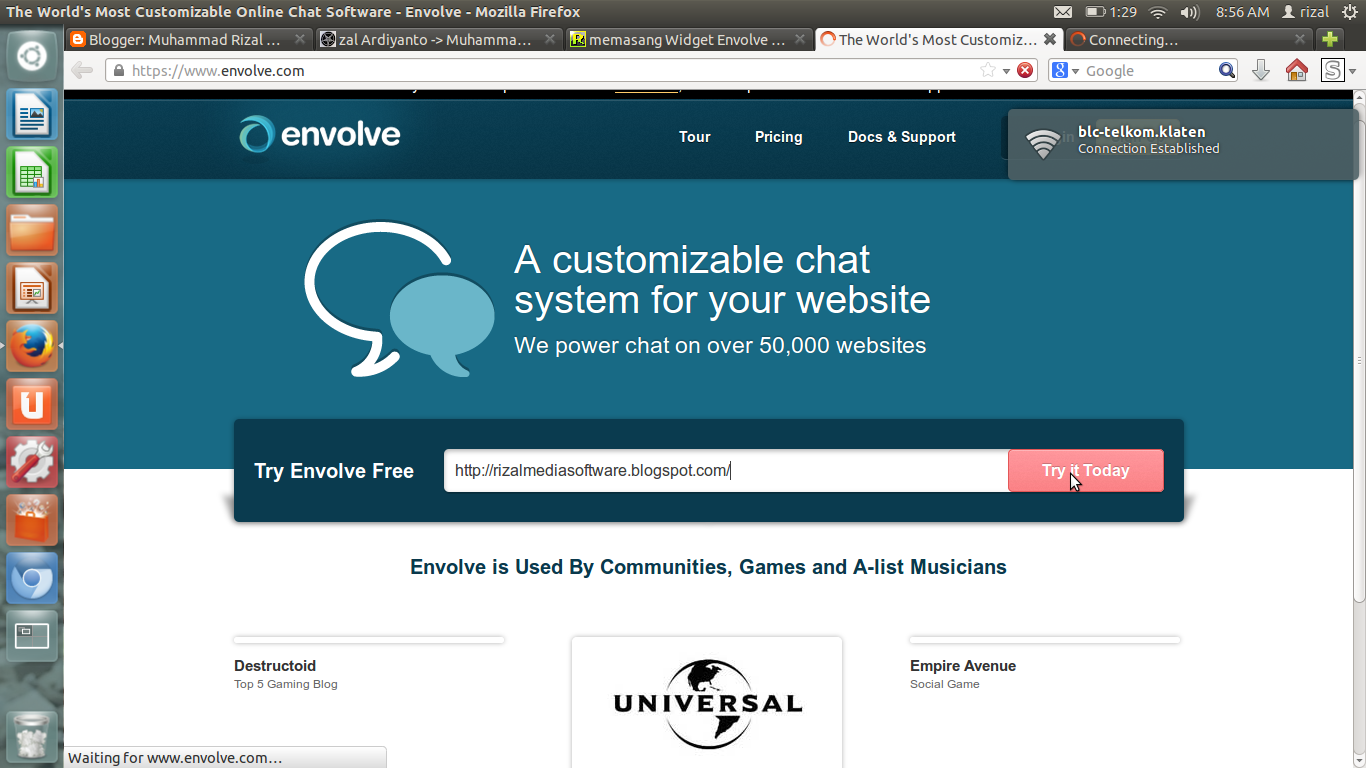Open the rizal user menu
Viewport: 1366px width, 768px height.
[x=1306, y=12]
